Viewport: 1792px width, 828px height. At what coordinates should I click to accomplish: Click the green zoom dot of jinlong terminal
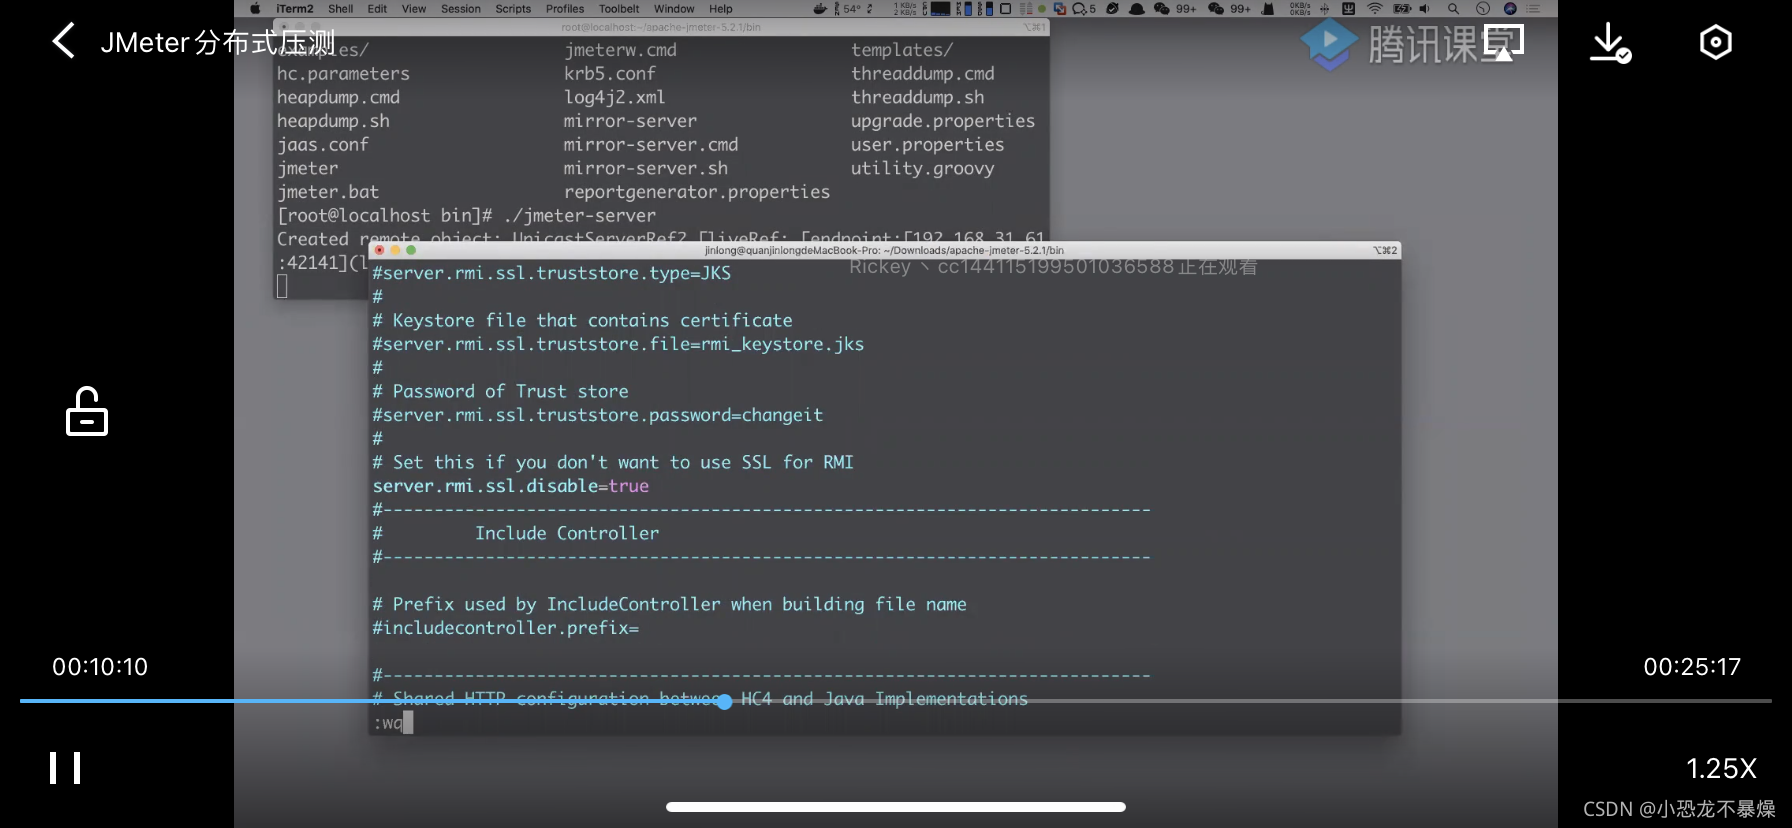click(411, 250)
